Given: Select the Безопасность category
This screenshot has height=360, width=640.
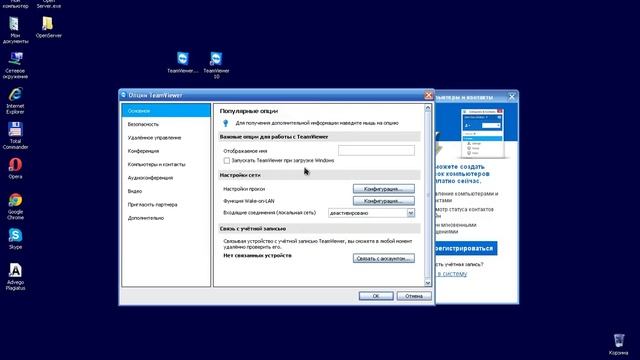Looking at the screenshot, I should [166, 124].
